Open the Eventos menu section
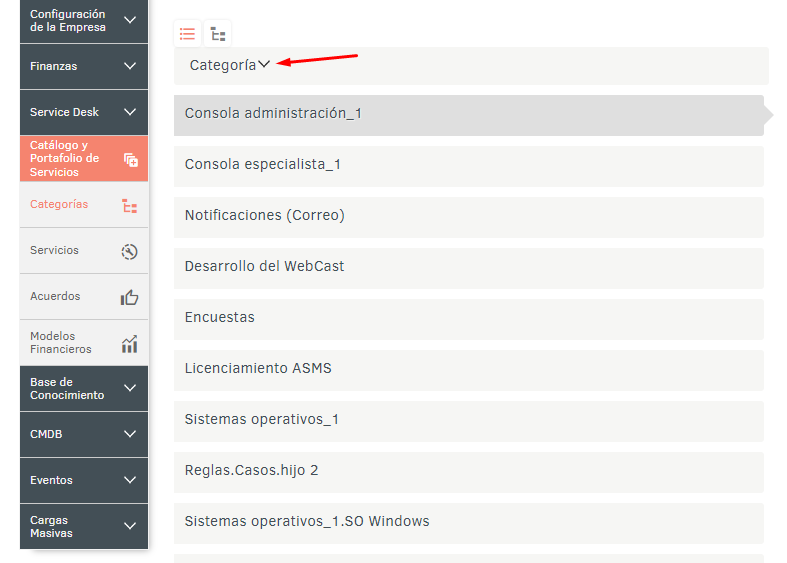Image resolution: width=787 pixels, height=563 pixels. [x=84, y=480]
